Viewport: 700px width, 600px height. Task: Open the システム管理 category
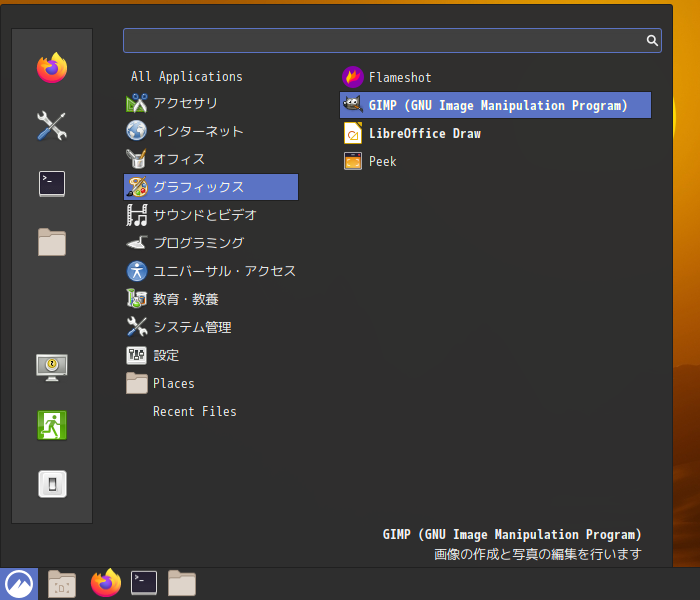211,327
